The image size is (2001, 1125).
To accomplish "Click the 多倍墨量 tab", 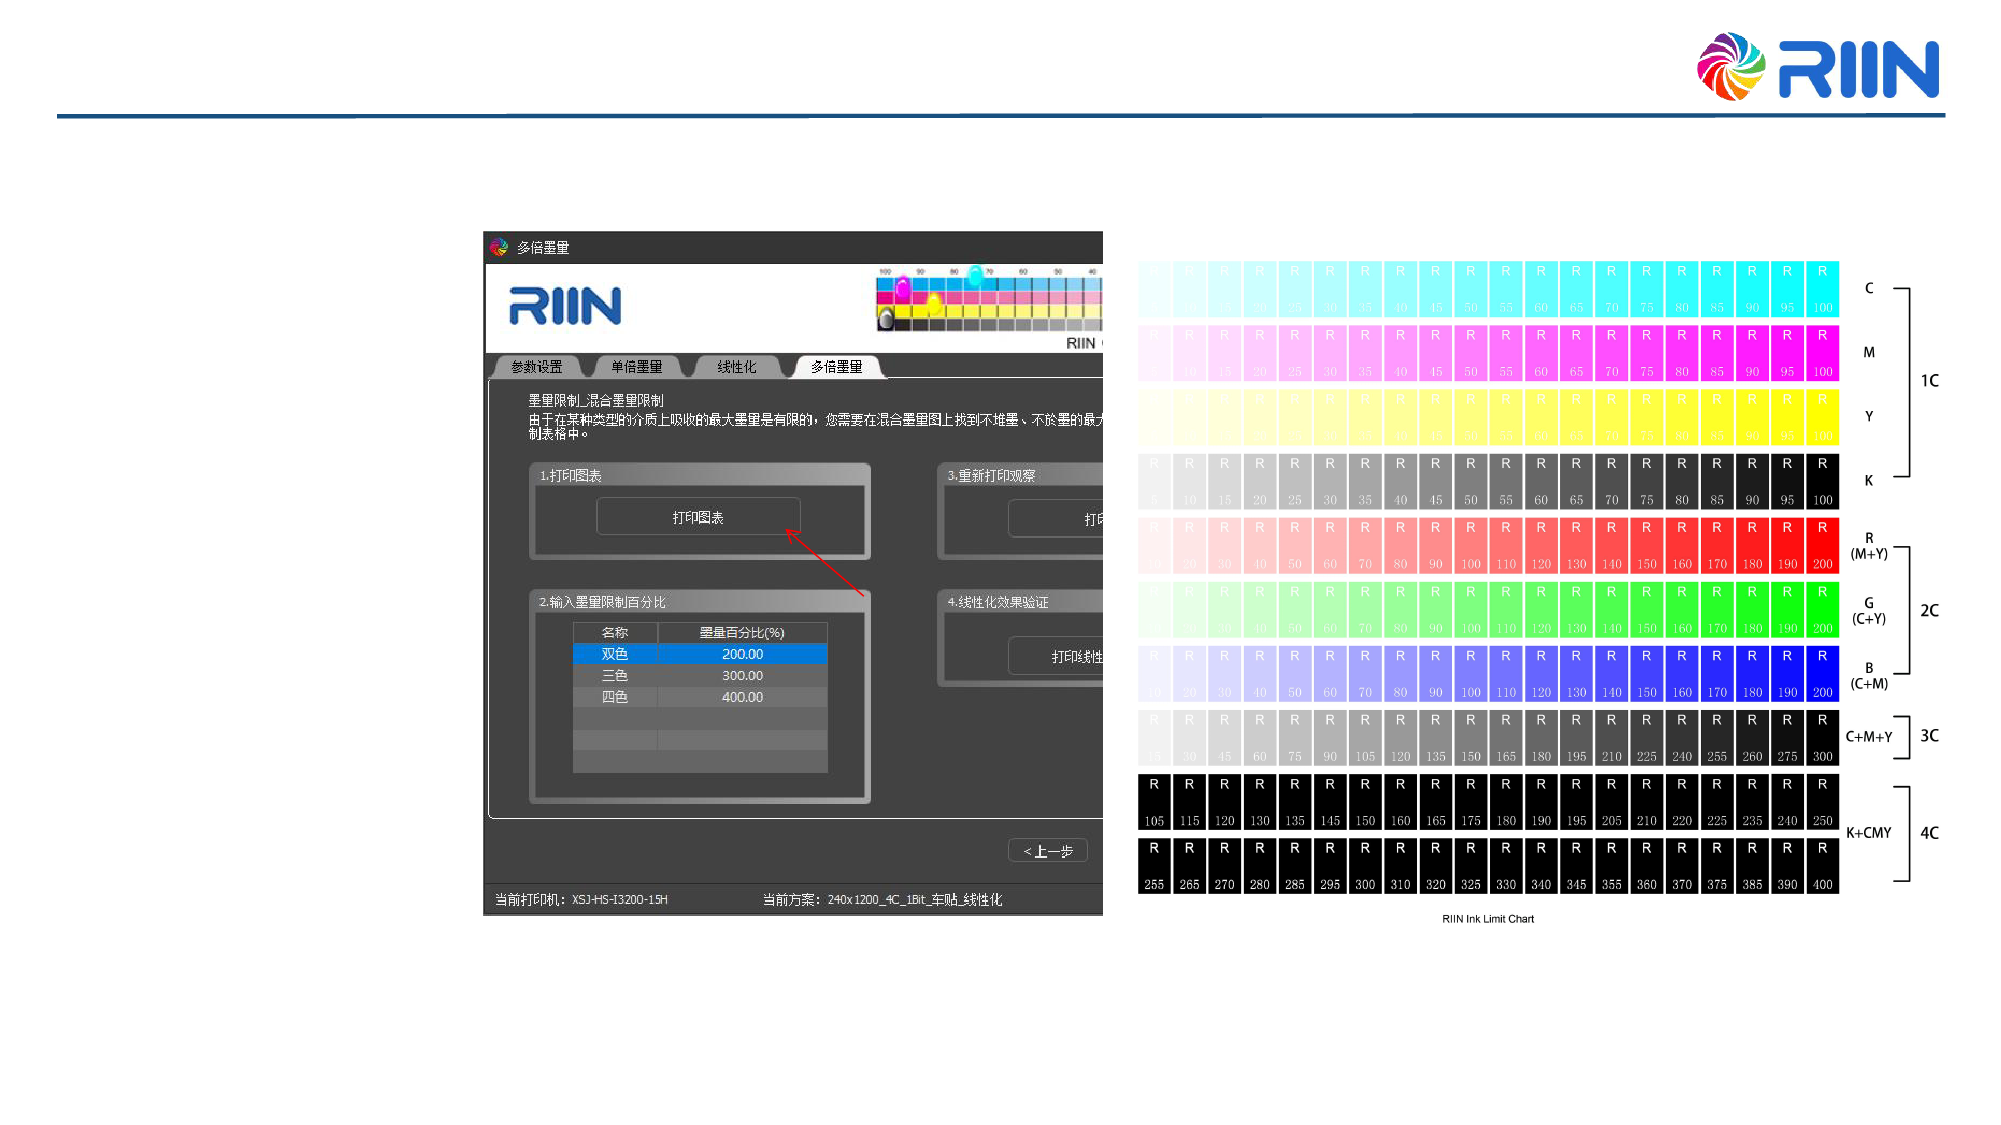I will click(837, 367).
